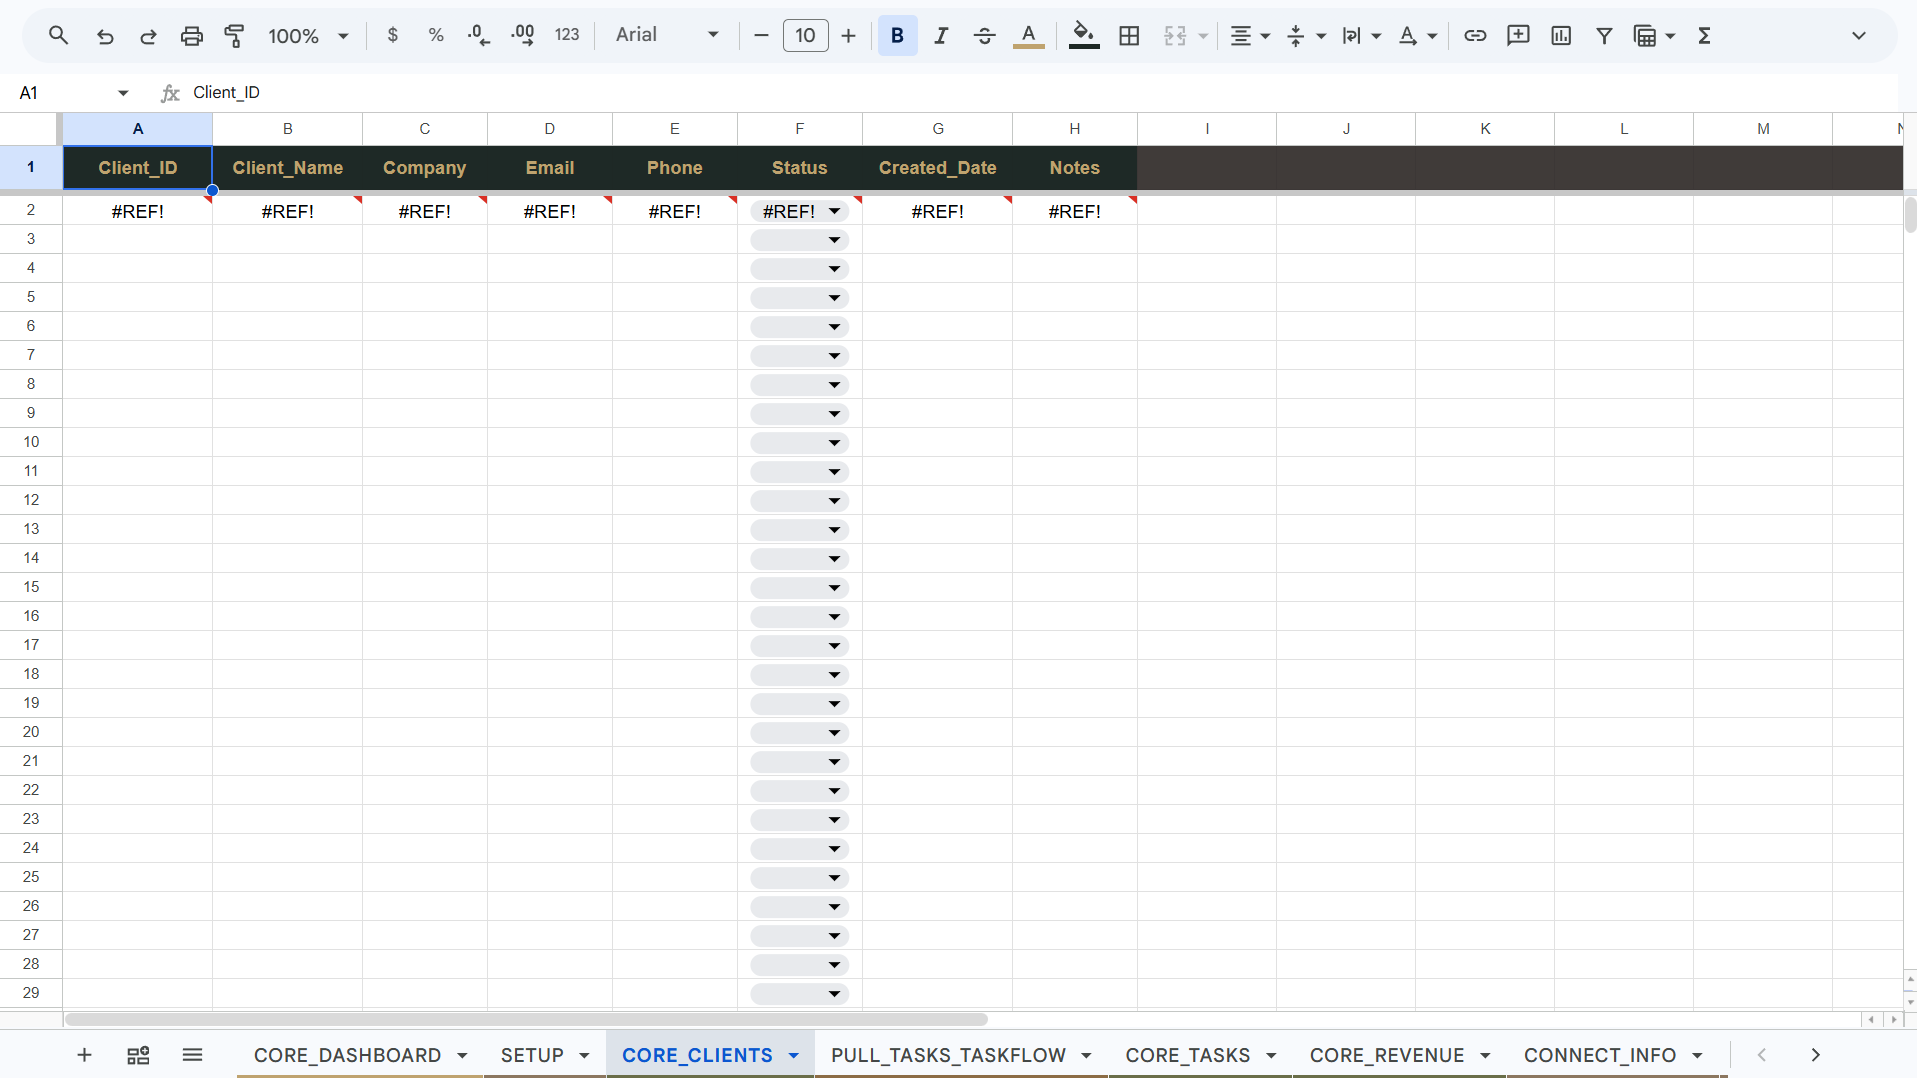Viewport: 1917px width, 1078px height.
Task: Click the Functions sigma icon
Action: click(x=1705, y=36)
